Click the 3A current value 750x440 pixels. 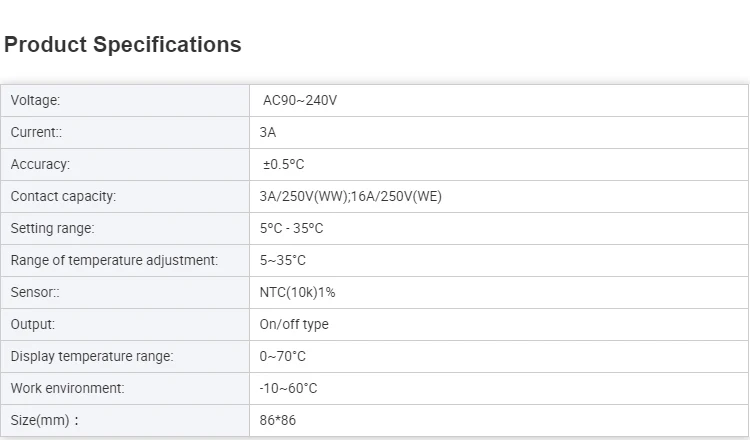click(268, 132)
